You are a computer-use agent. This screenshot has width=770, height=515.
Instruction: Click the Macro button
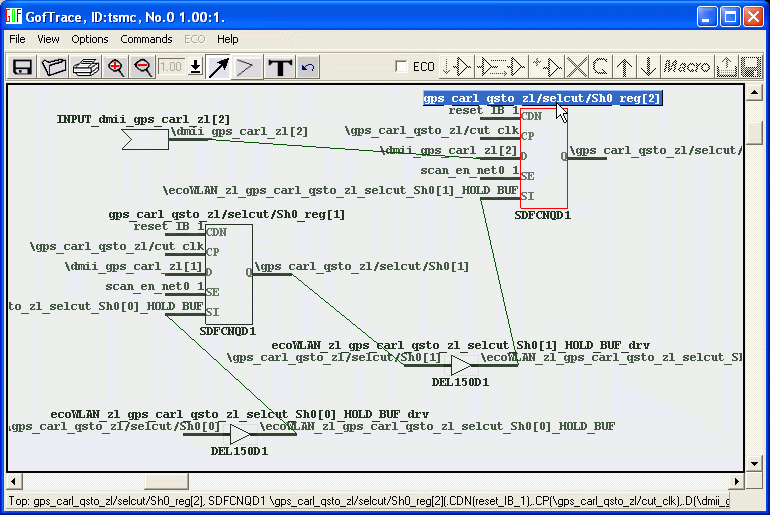coord(687,67)
